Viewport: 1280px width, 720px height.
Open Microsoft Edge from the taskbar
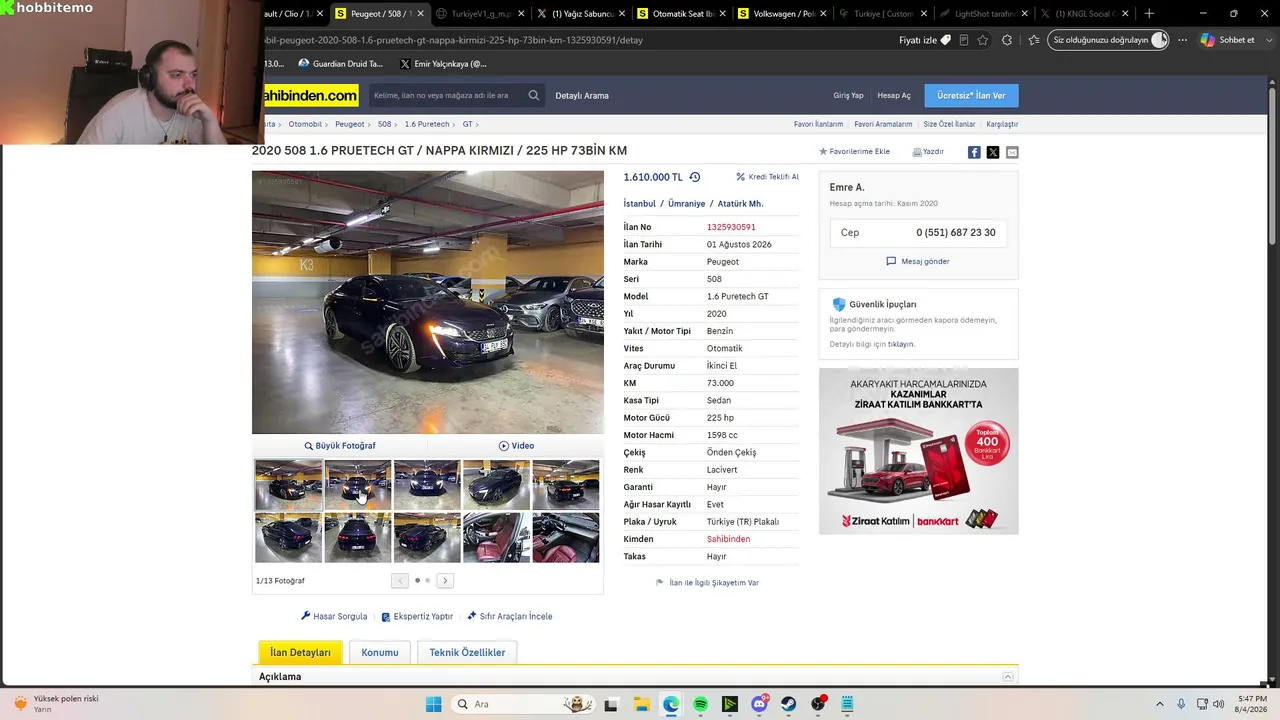[x=671, y=704]
